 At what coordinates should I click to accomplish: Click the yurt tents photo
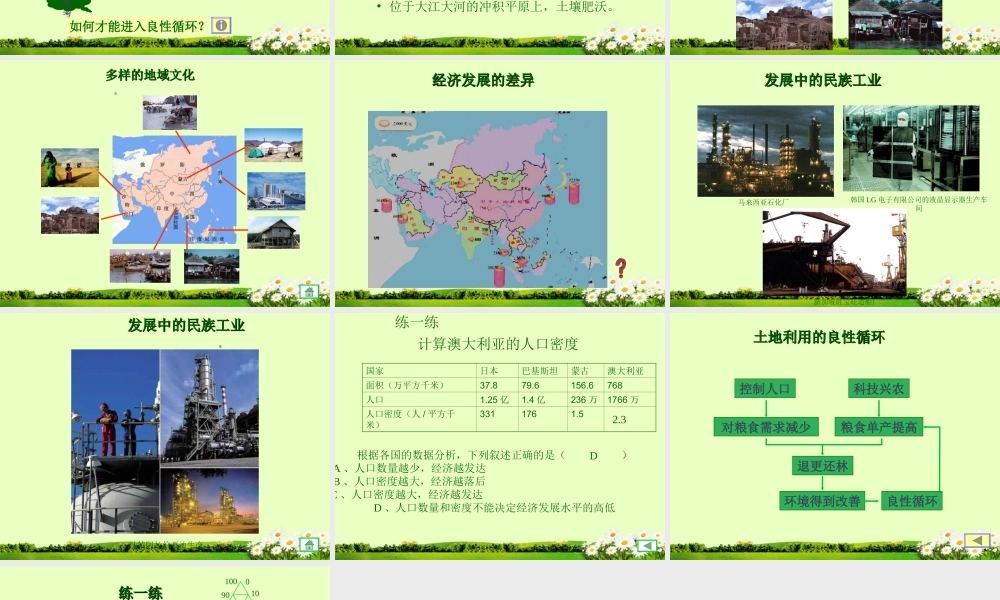click(x=274, y=145)
